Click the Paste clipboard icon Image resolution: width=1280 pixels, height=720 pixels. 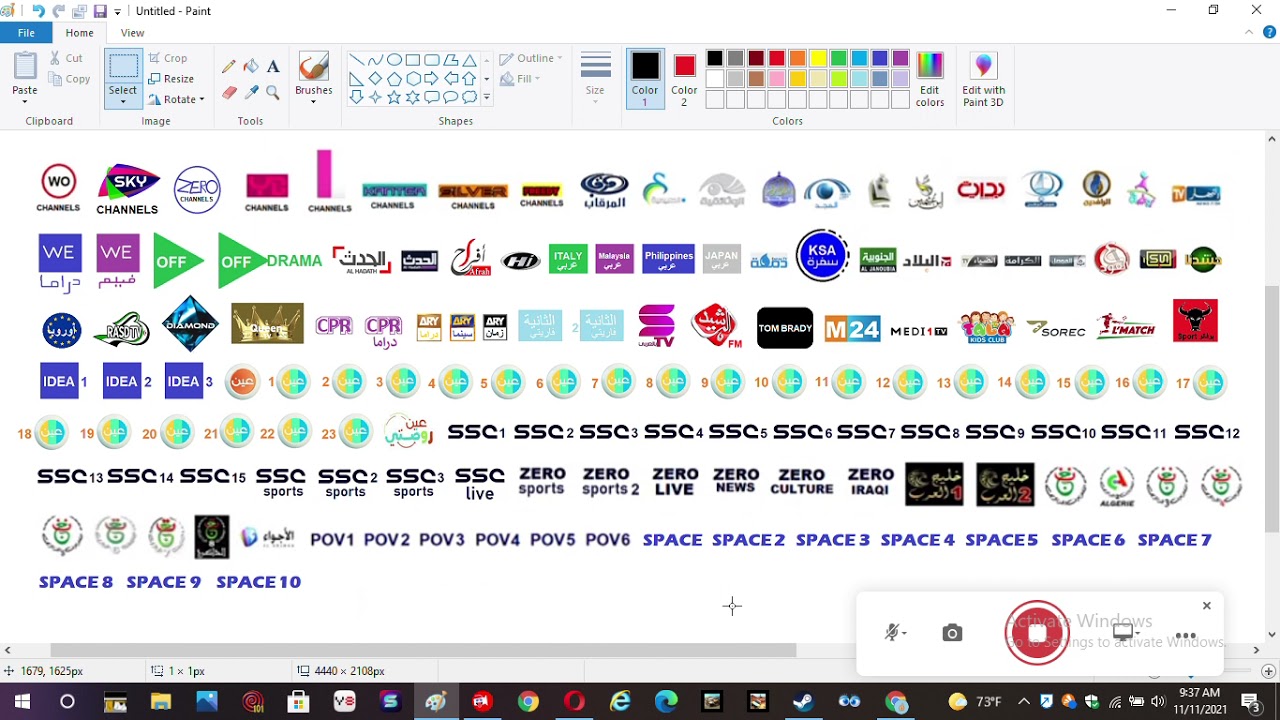point(25,66)
